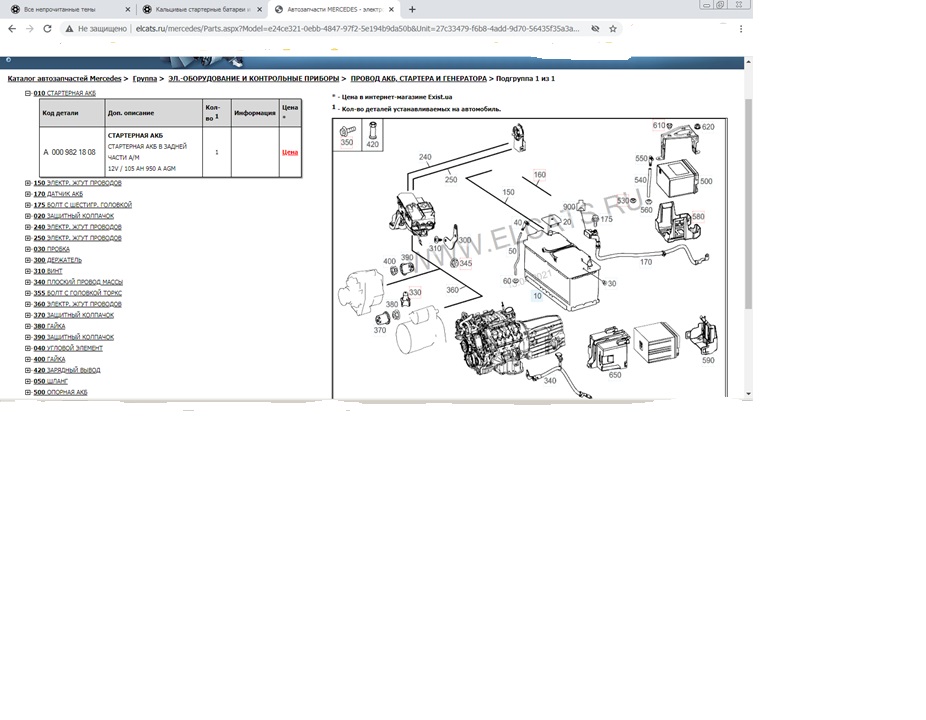Click the browser back arrow
The image size is (926, 720).
tap(12, 29)
